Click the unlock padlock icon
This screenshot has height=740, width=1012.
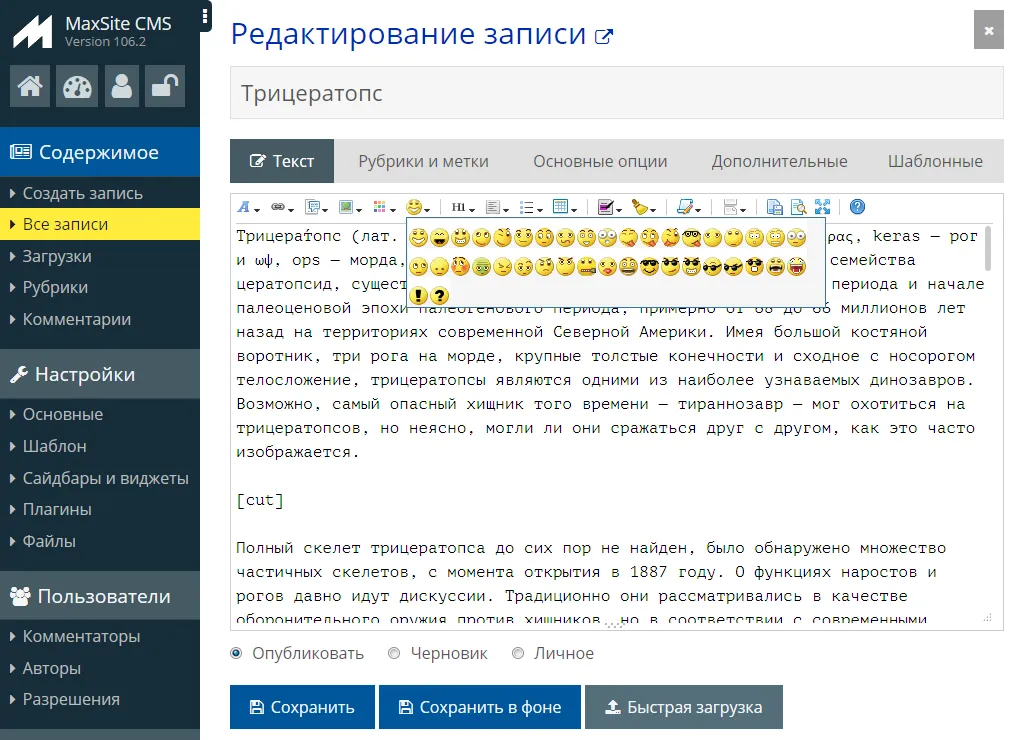(164, 86)
